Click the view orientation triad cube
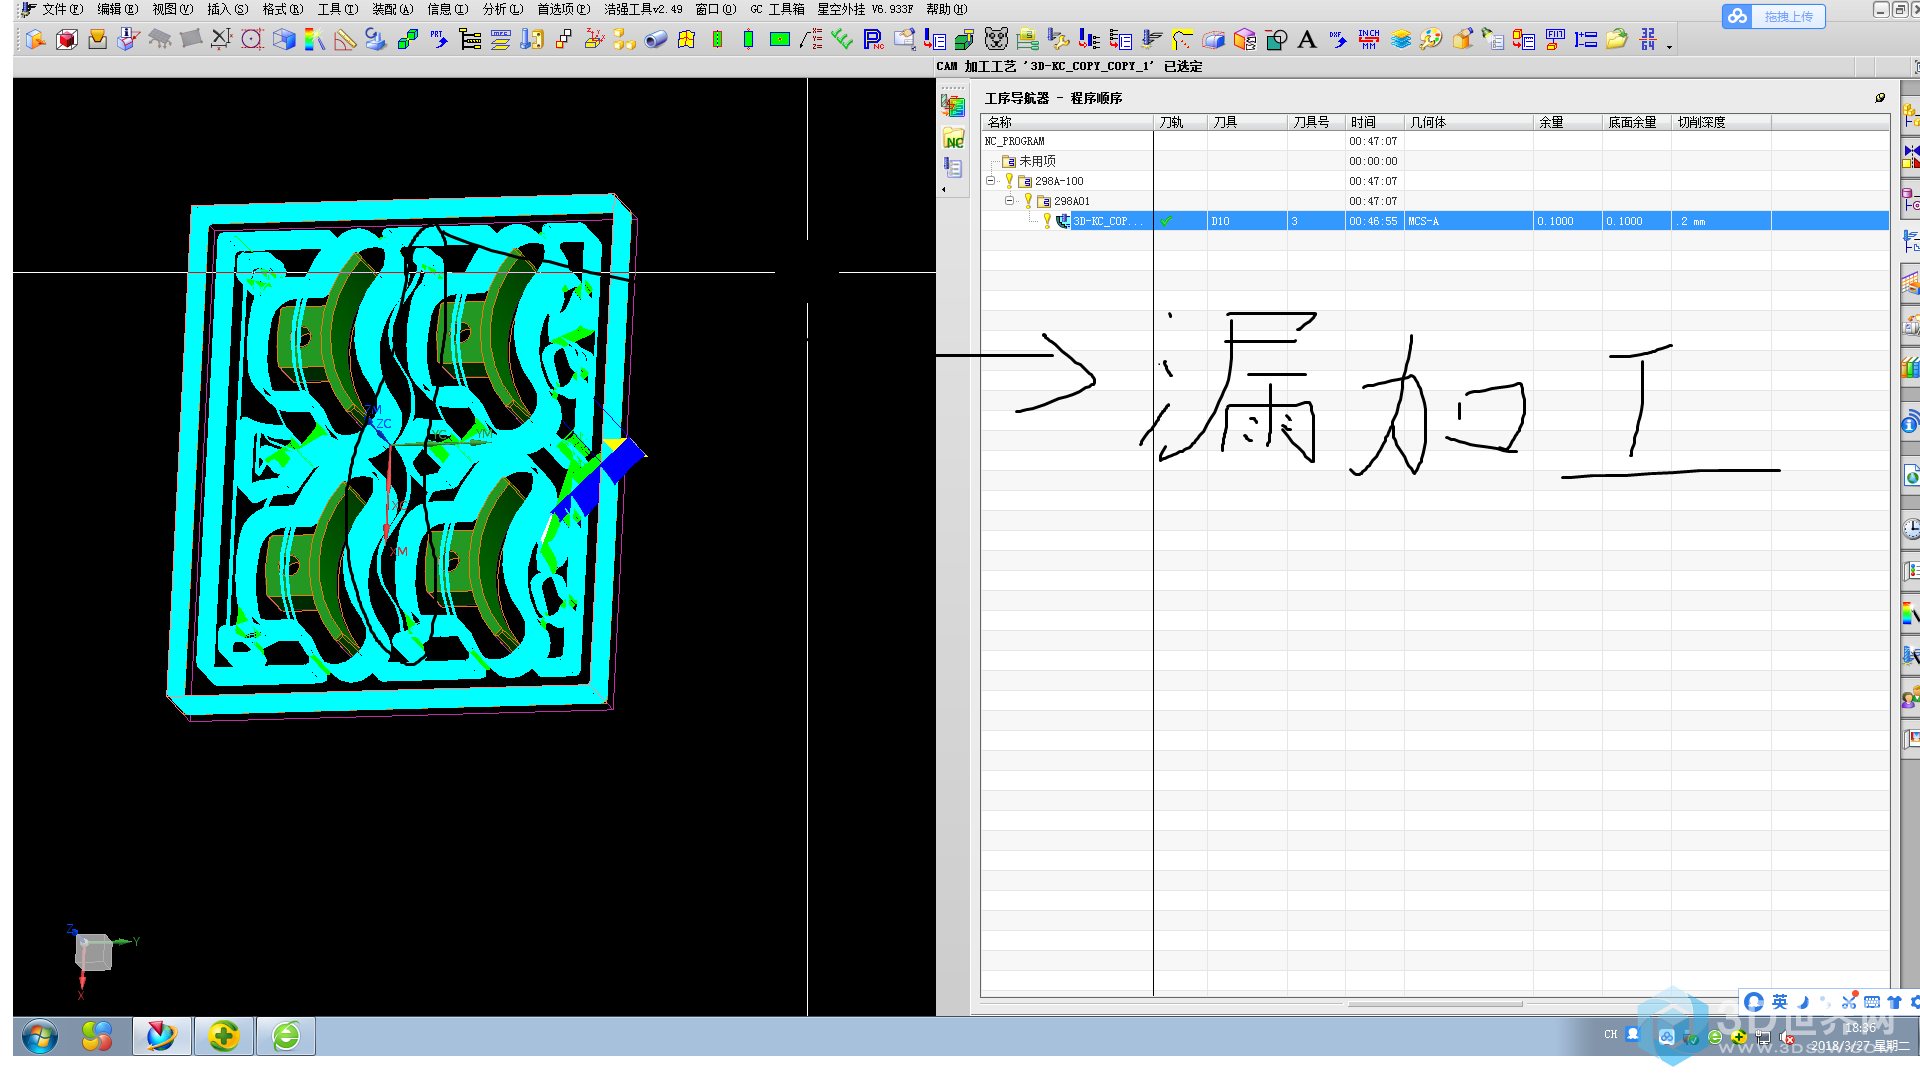 coord(94,952)
